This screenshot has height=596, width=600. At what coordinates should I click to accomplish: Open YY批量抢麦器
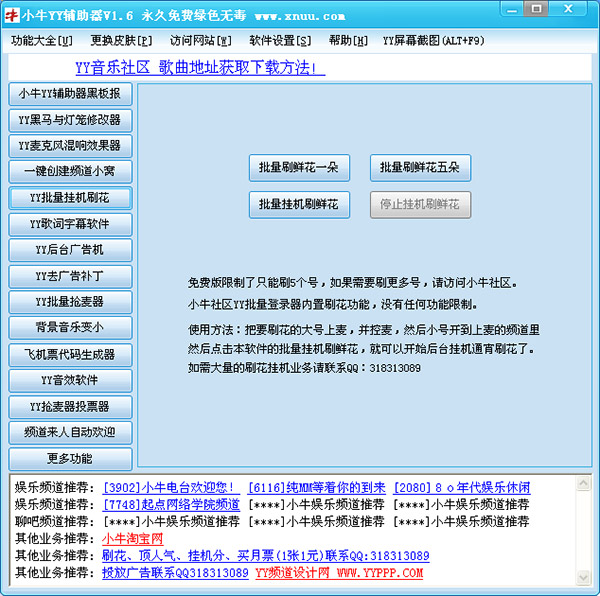pyautogui.click(x=70, y=302)
